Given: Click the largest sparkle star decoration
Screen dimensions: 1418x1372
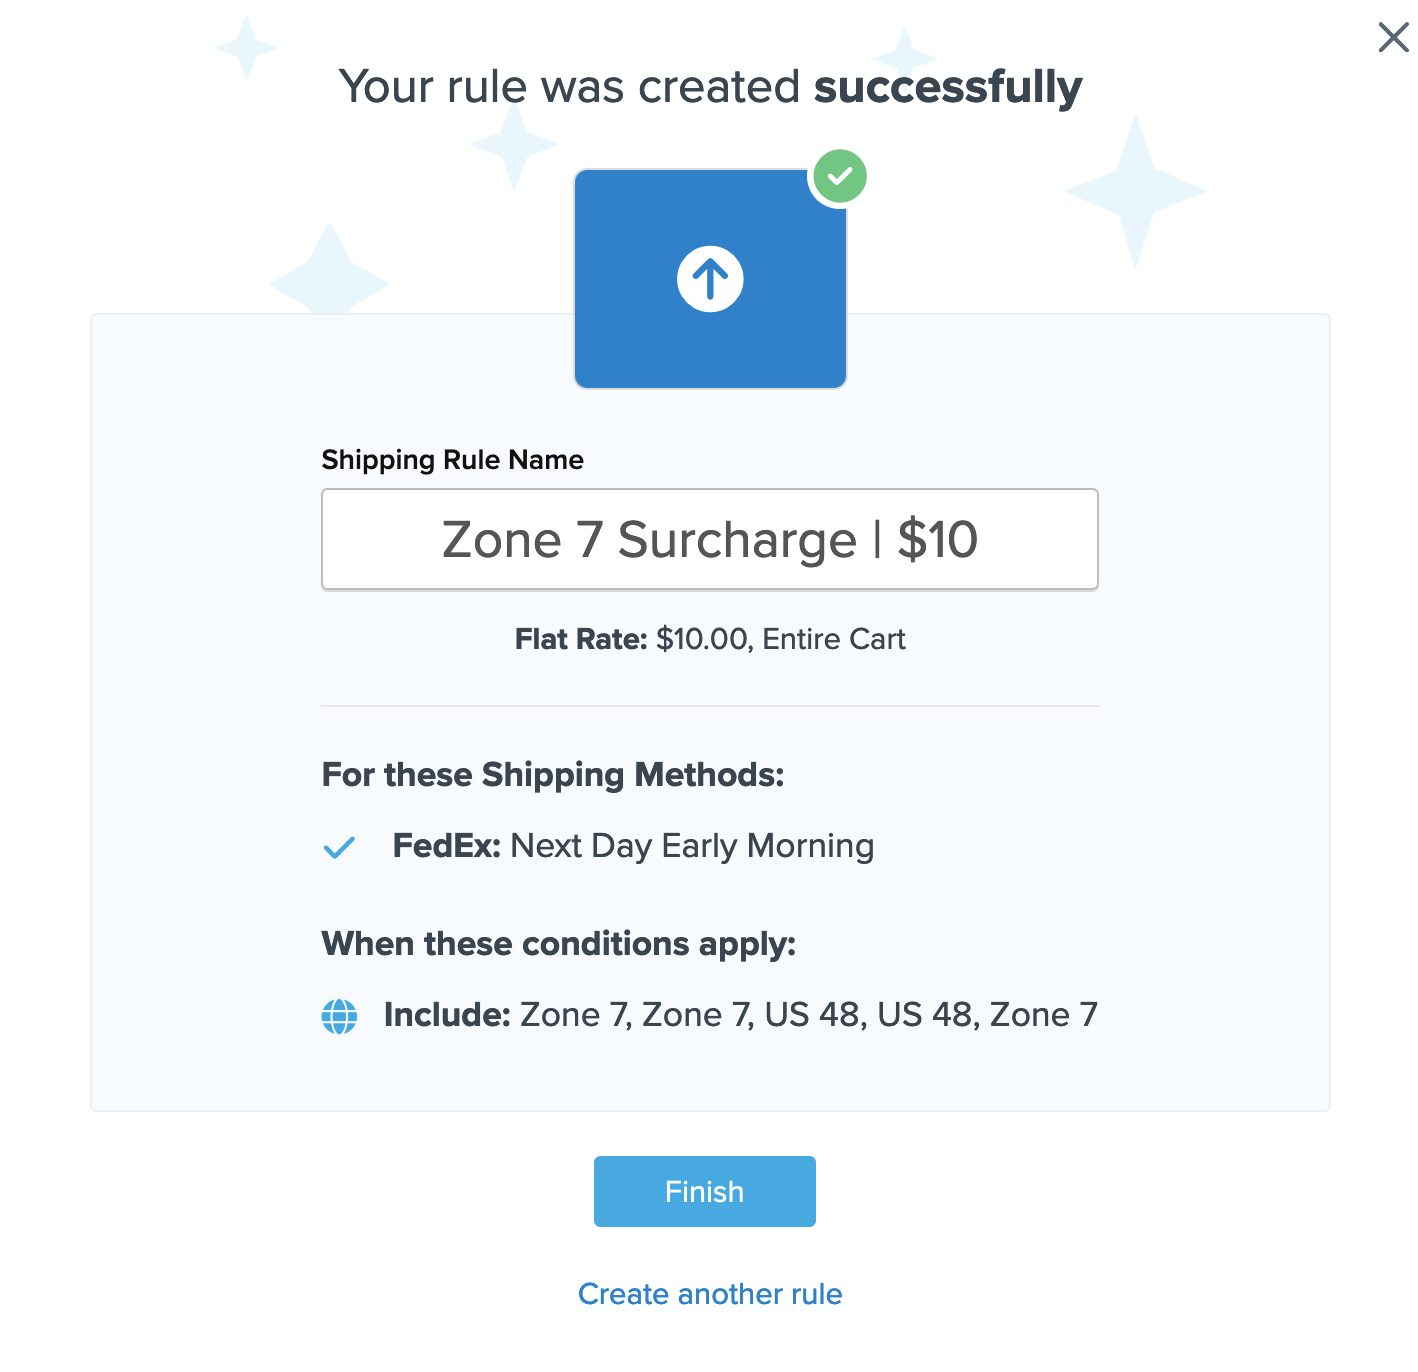Looking at the screenshot, I should pos(1135,190).
